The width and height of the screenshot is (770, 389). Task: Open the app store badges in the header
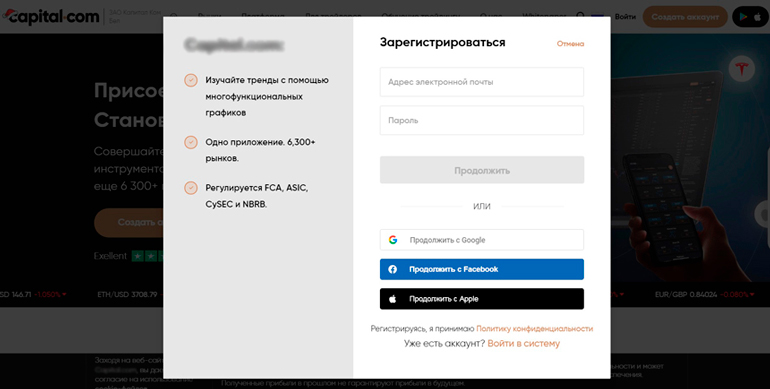click(750, 17)
